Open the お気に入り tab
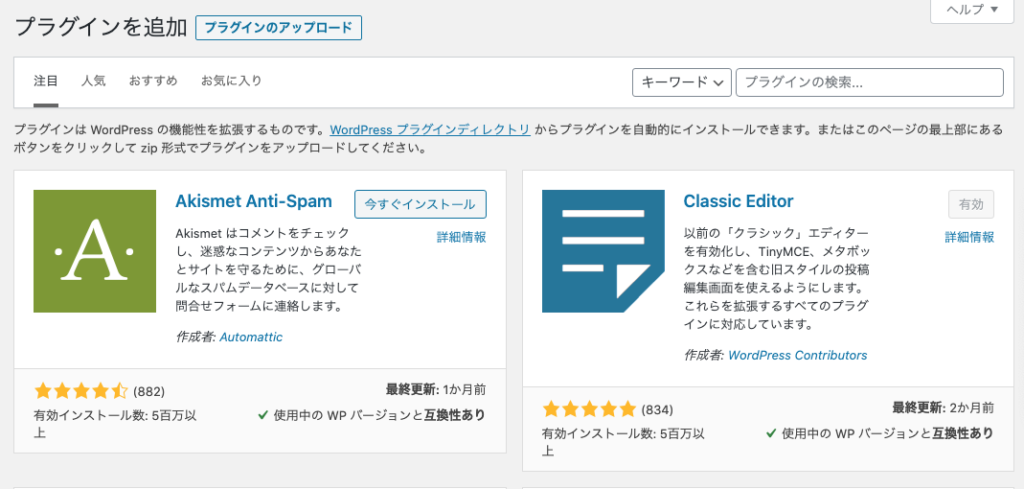The width and height of the screenshot is (1024, 489). pos(231,81)
